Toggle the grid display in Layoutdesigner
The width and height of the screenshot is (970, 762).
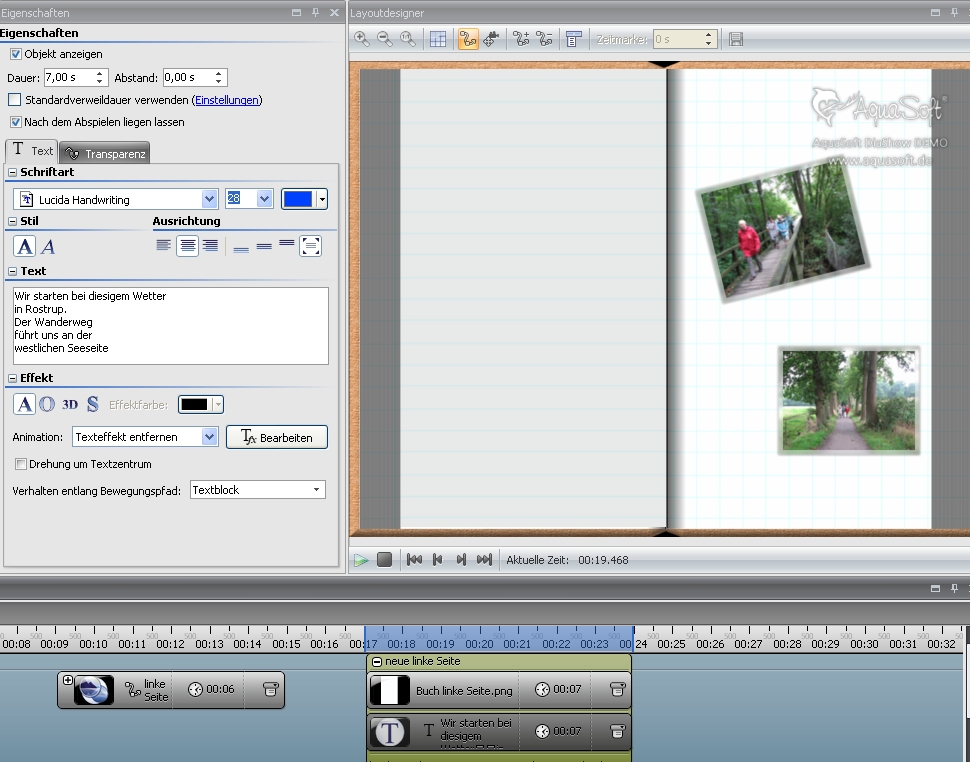pos(438,39)
